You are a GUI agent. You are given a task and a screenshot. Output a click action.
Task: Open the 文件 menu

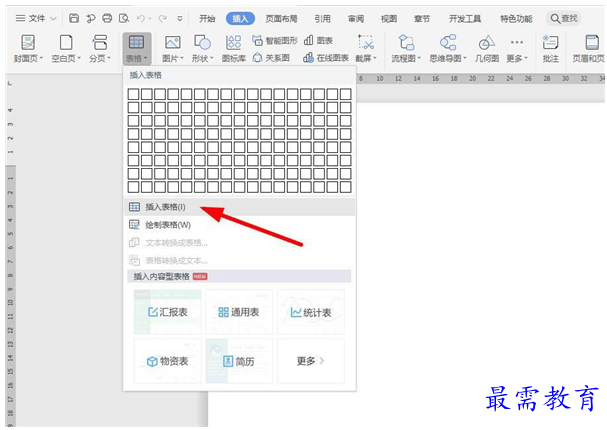(36, 18)
